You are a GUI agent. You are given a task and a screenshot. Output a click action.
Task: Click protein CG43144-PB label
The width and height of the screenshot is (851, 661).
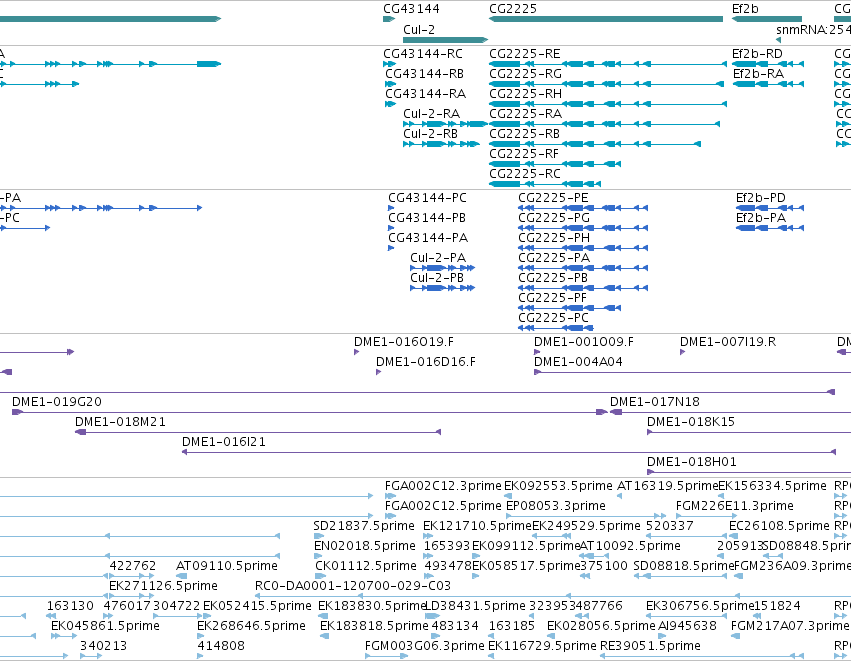pyautogui.click(x=427, y=218)
